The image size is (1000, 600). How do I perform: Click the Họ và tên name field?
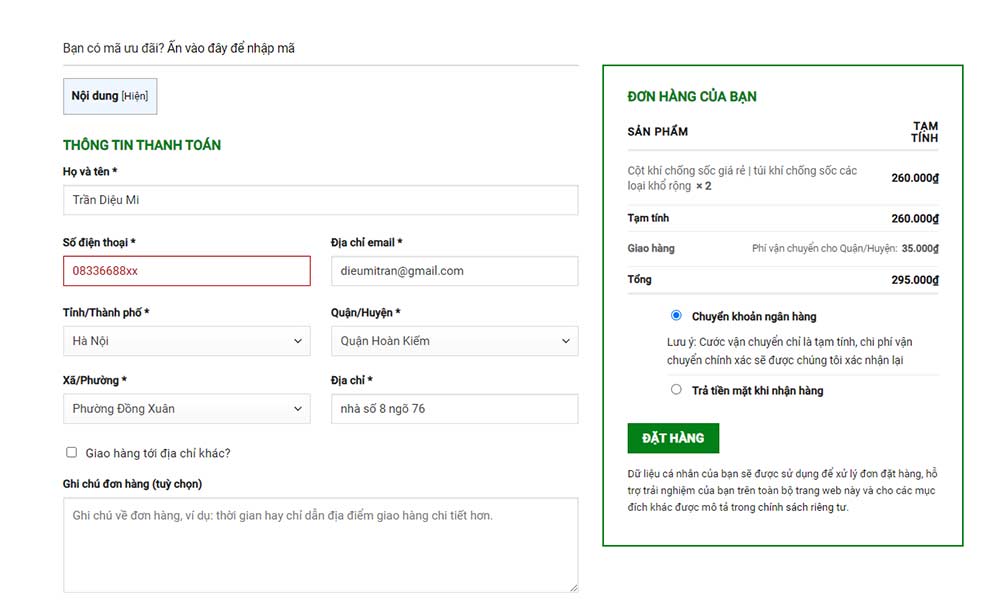(x=320, y=200)
